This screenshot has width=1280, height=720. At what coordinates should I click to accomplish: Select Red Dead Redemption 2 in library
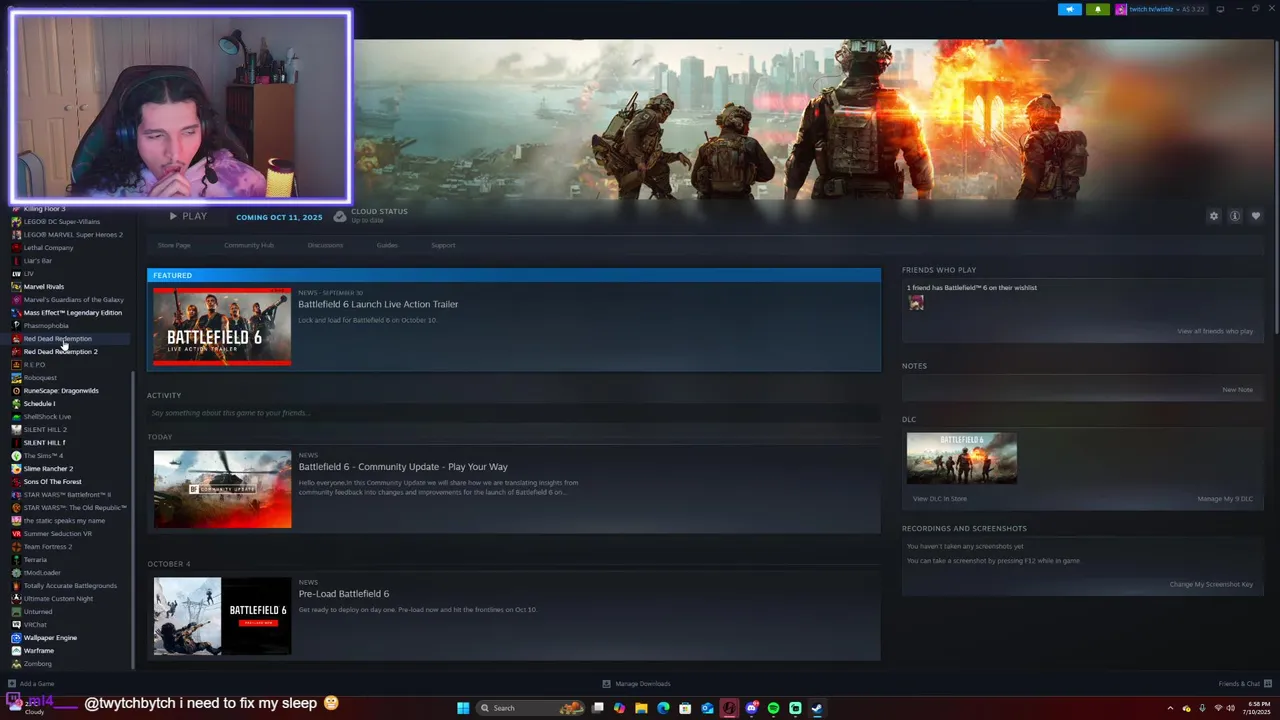[61, 352]
